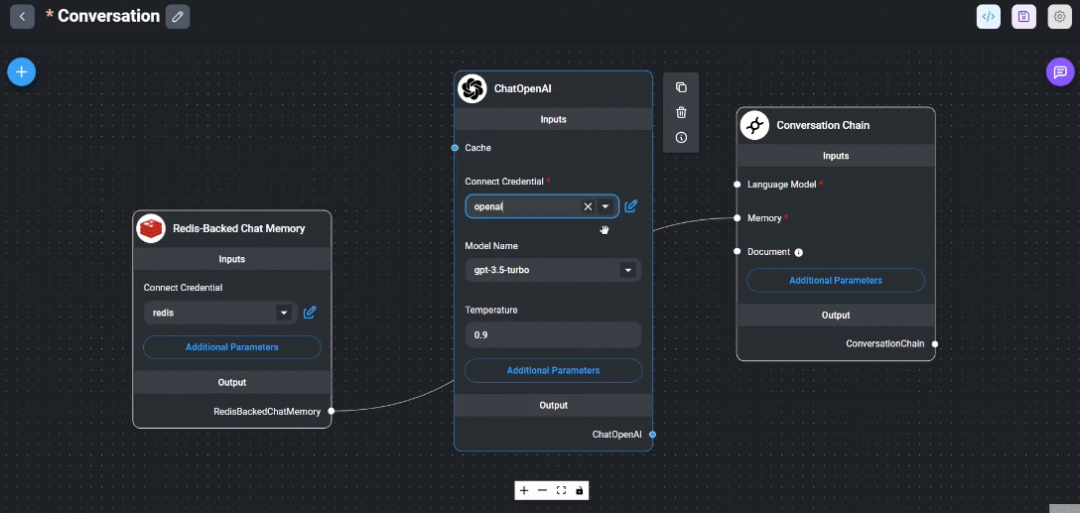Click the Document input connector
The image size is (1080, 513).
737,251
